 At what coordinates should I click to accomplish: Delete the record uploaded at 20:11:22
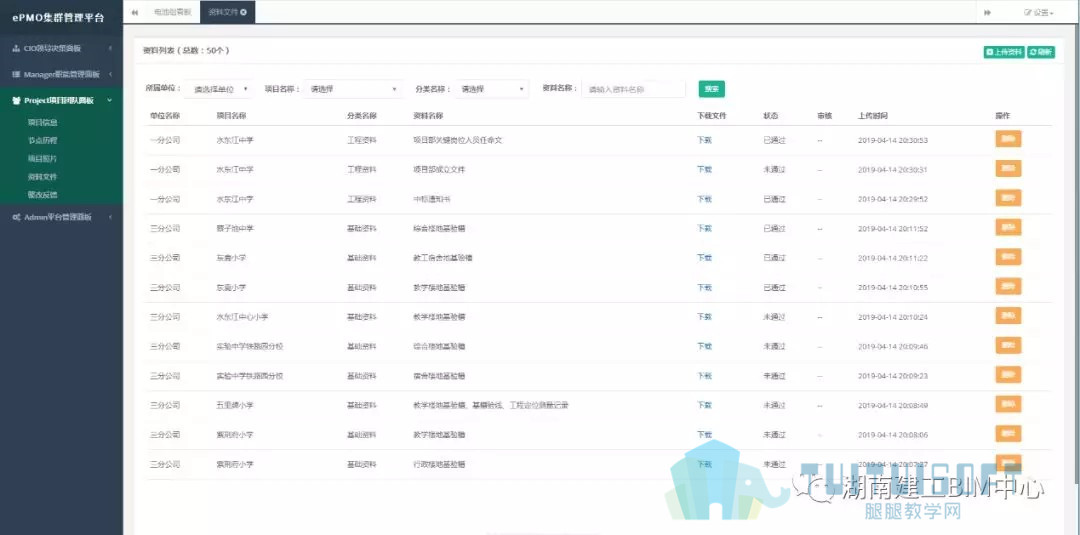[1008, 257]
